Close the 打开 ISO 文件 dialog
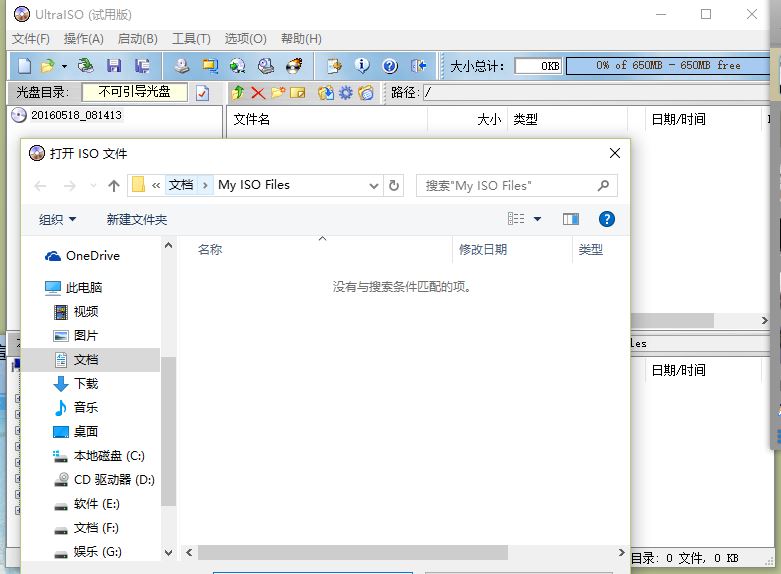781x574 pixels. tap(615, 153)
